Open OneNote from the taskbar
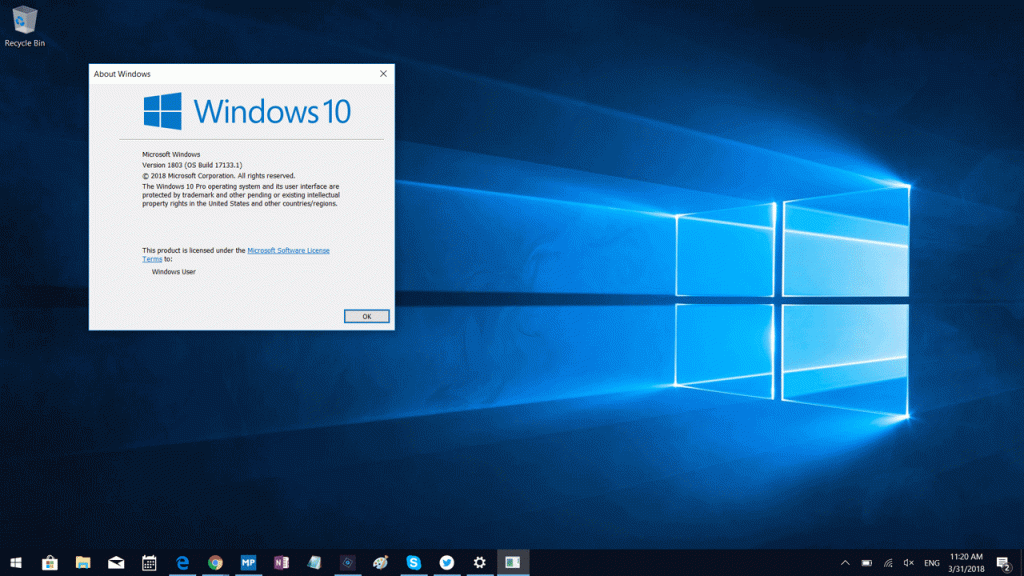The height and width of the screenshot is (576, 1024). click(x=281, y=562)
